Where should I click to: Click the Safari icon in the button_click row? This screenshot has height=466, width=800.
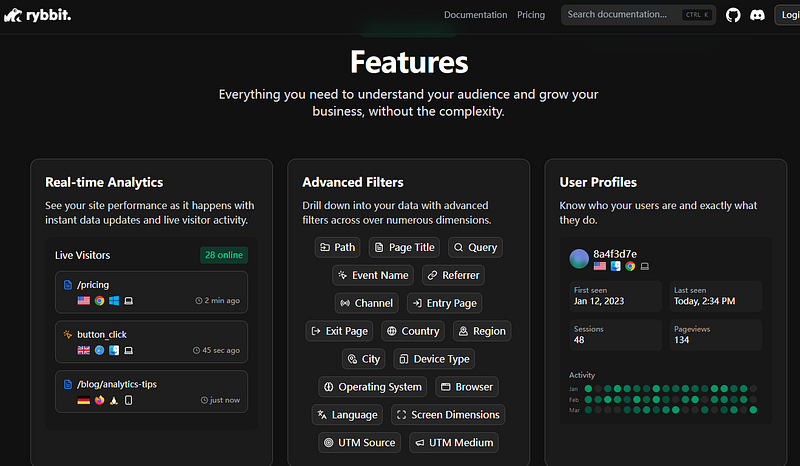(x=99, y=350)
